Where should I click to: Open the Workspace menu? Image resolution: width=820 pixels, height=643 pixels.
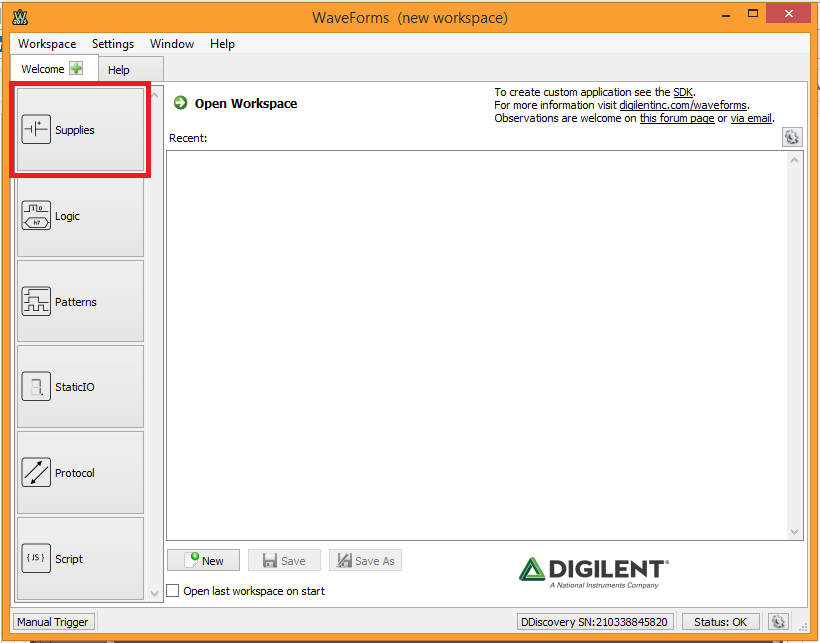coord(47,44)
